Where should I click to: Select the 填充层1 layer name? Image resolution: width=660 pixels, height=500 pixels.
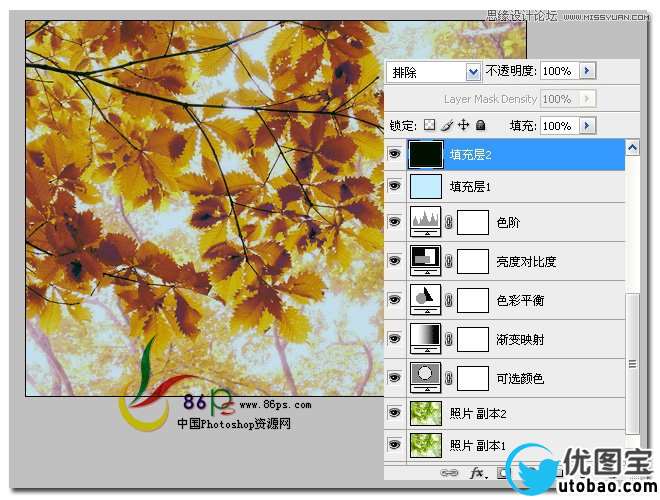470,186
